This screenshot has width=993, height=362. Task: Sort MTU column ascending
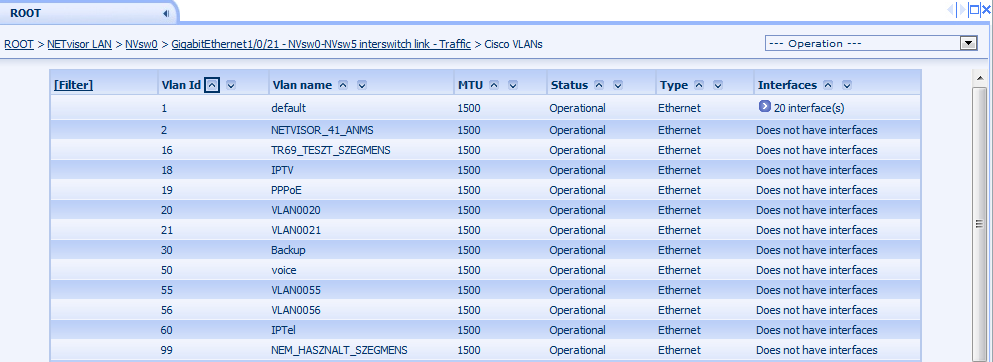(x=495, y=85)
